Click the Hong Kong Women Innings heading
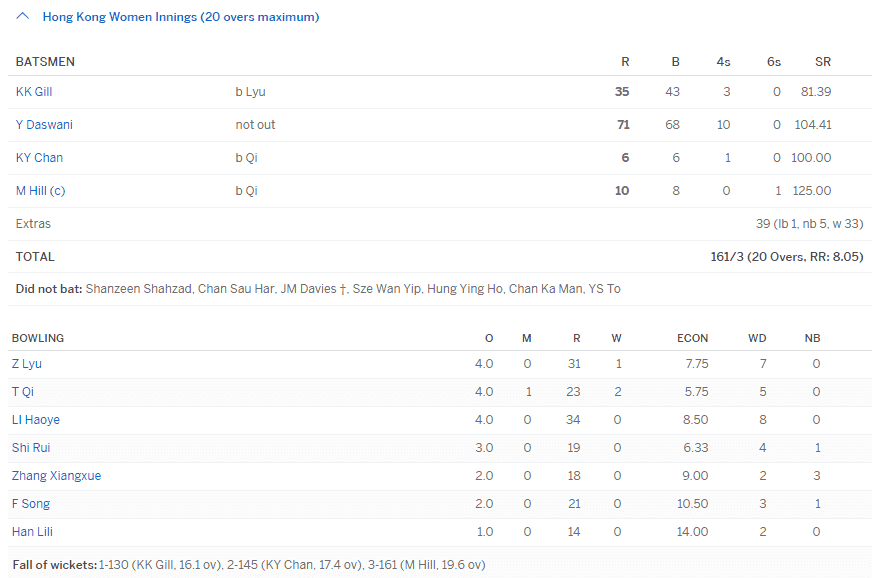Viewport: 880px width, 578px height. tap(181, 17)
